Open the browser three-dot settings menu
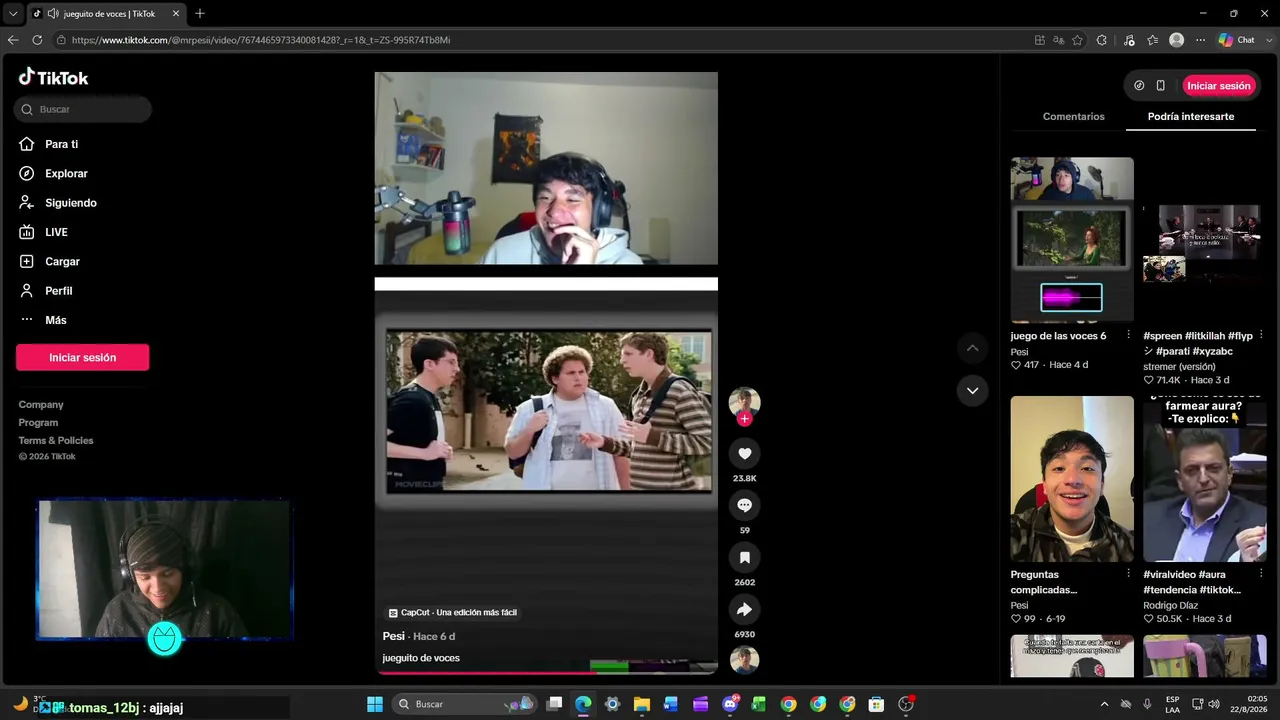The height and width of the screenshot is (720, 1280). [x=1201, y=40]
